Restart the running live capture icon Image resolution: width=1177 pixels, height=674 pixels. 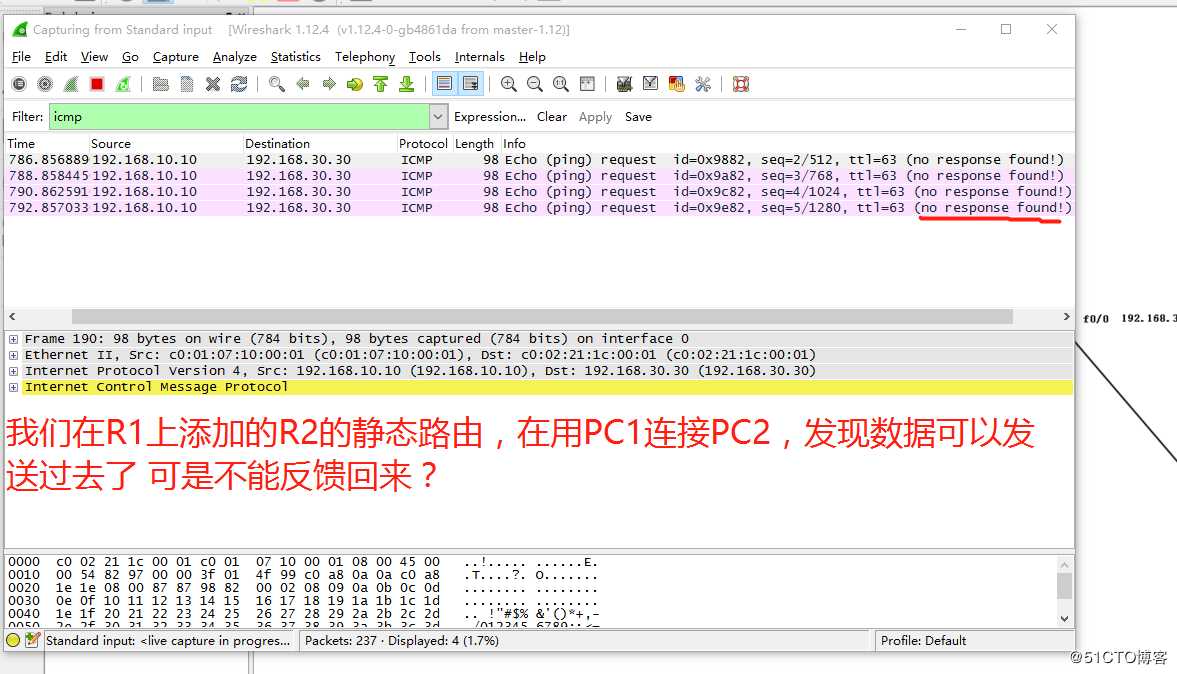coord(123,84)
